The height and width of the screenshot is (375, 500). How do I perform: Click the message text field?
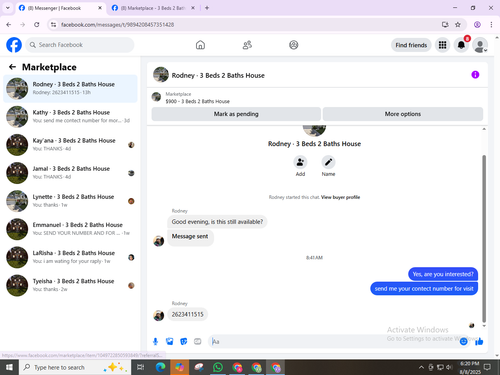click(333, 341)
